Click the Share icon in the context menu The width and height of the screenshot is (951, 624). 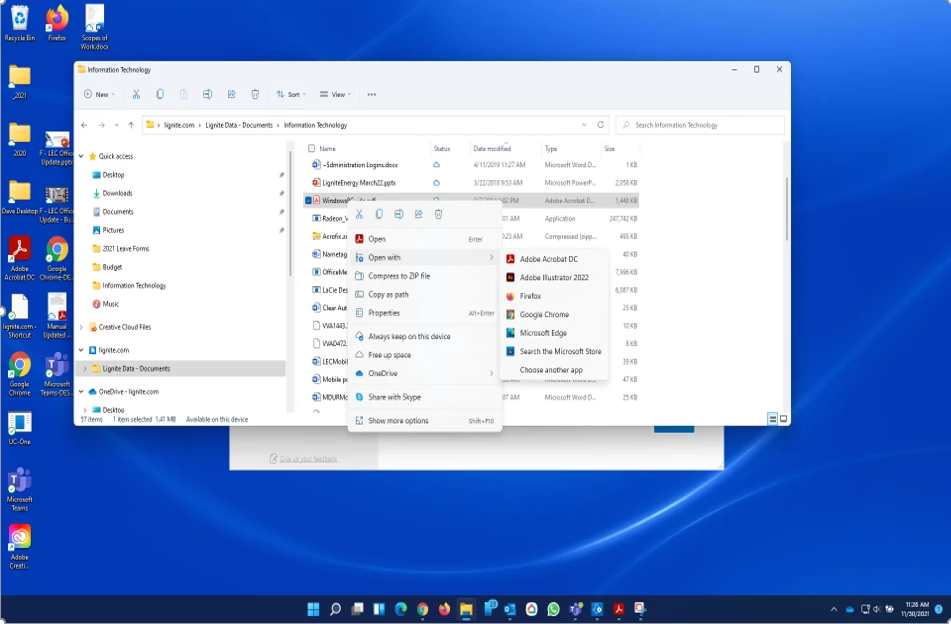coord(418,214)
